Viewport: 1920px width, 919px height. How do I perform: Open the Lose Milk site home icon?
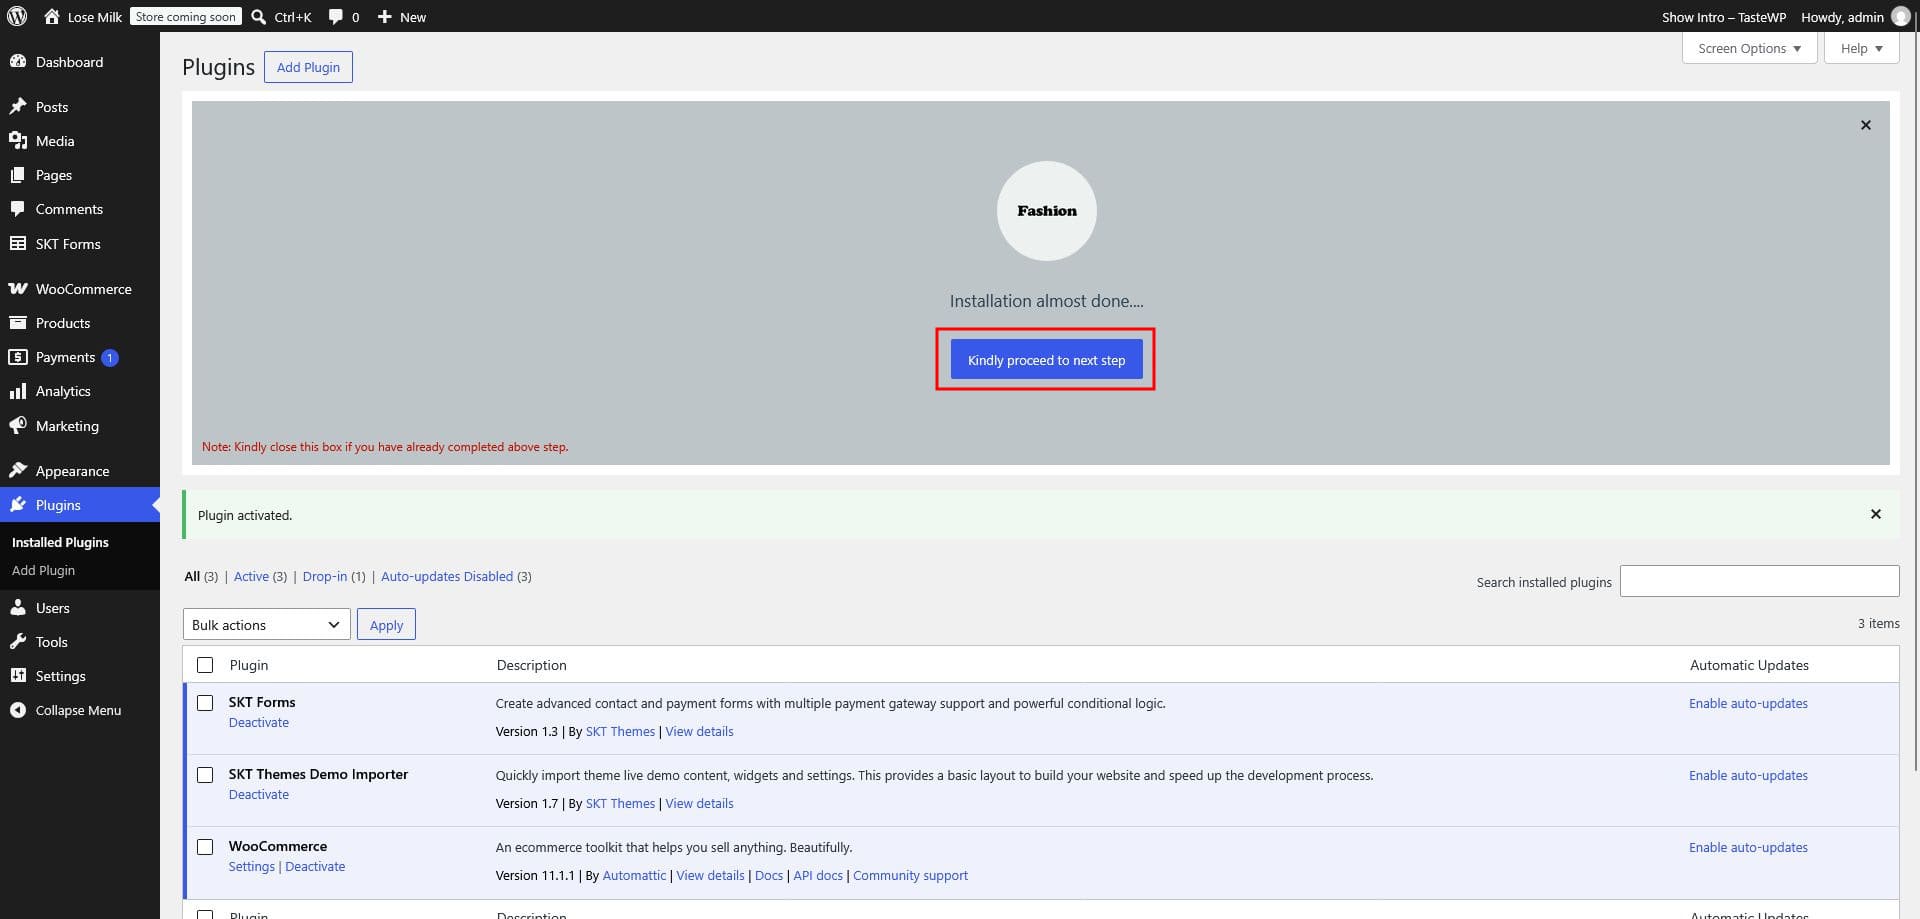pos(52,16)
